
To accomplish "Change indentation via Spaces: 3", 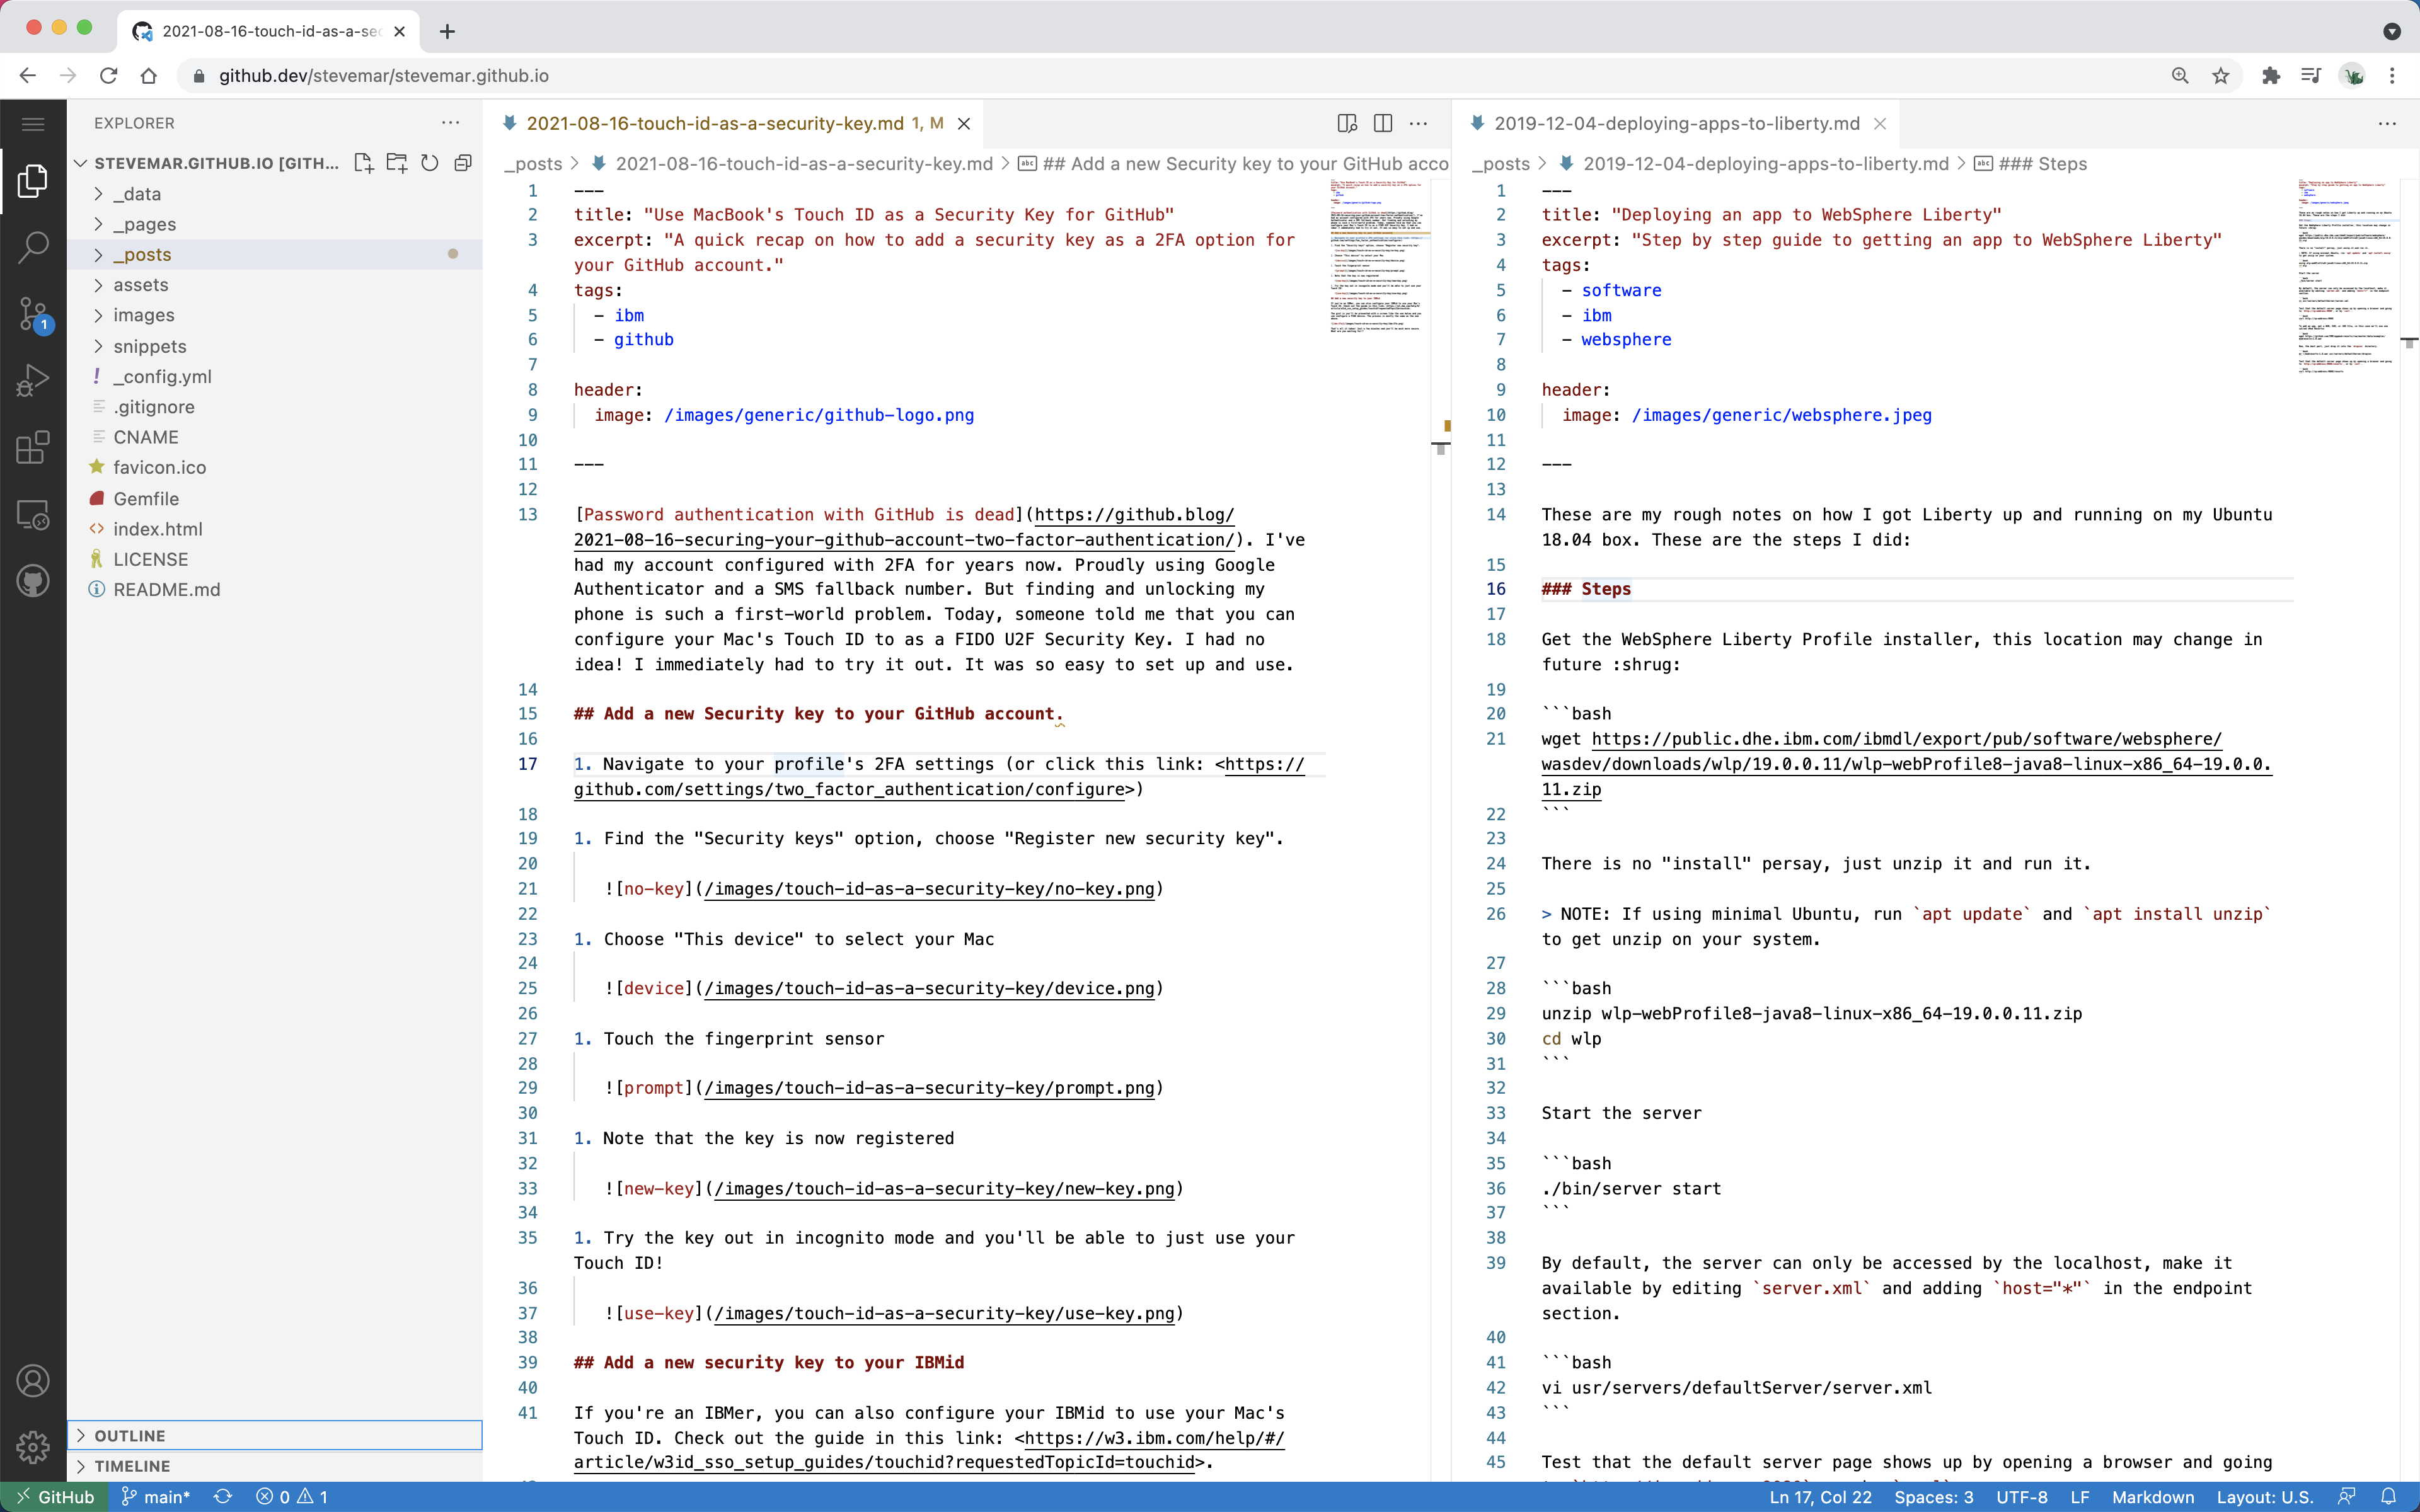I will click(1934, 1497).
